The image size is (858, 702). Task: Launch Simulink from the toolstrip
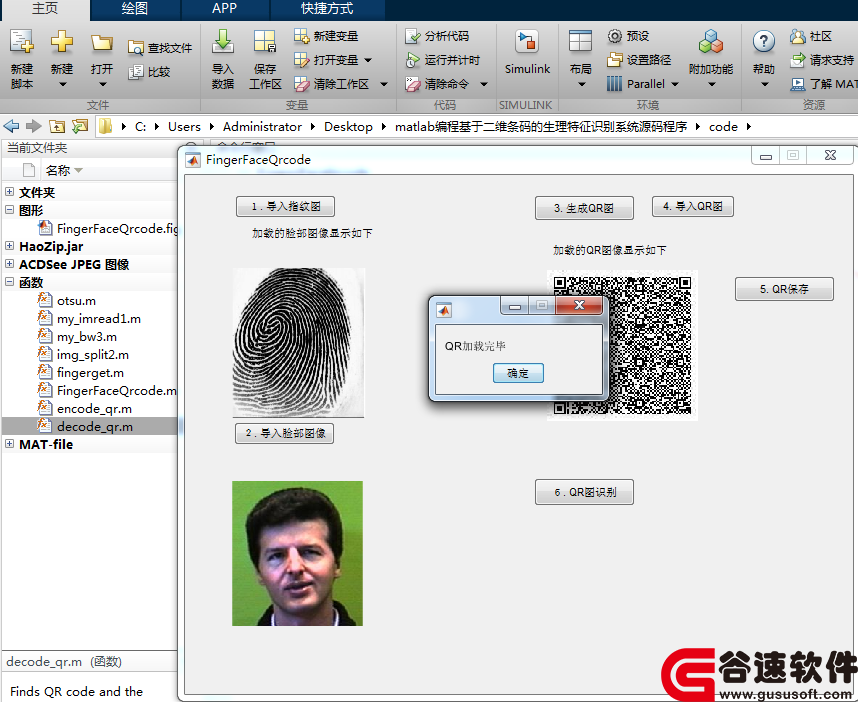tap(527, 52)
